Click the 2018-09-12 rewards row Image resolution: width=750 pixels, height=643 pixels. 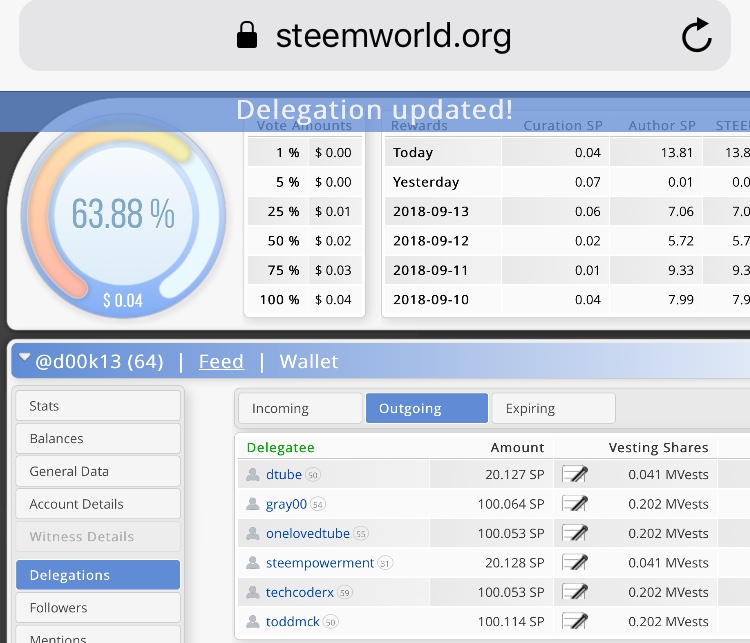click(x=567, y=241)
